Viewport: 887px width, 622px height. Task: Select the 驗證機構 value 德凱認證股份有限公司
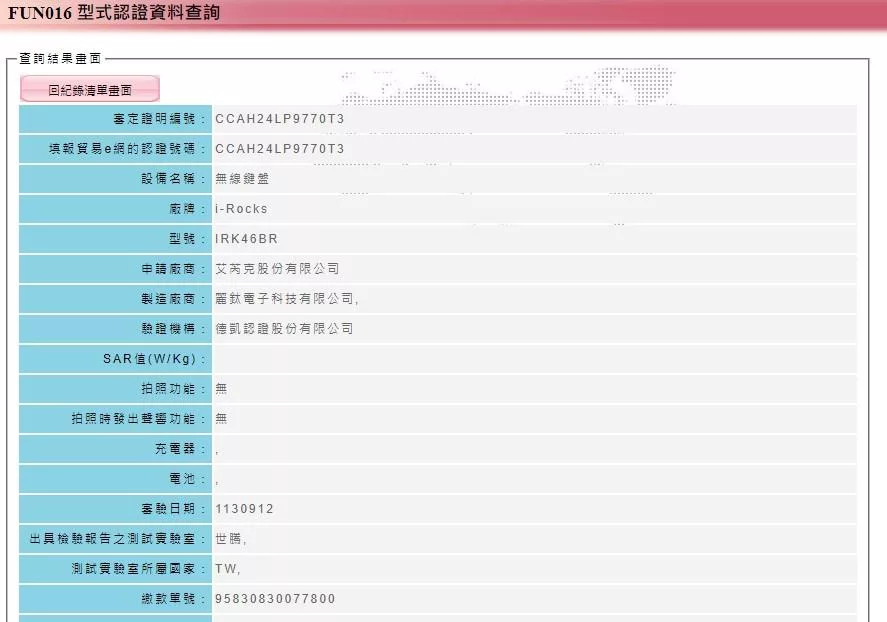284,329
